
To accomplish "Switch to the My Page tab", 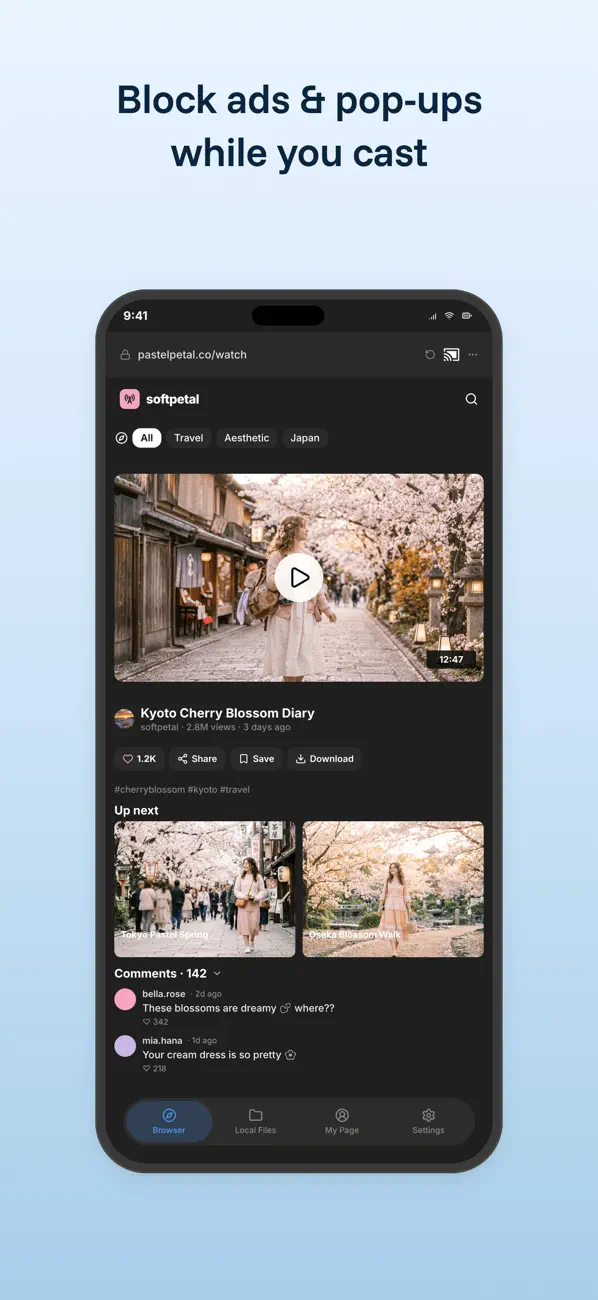I will pyautogui.click(x=342, y=1122).
